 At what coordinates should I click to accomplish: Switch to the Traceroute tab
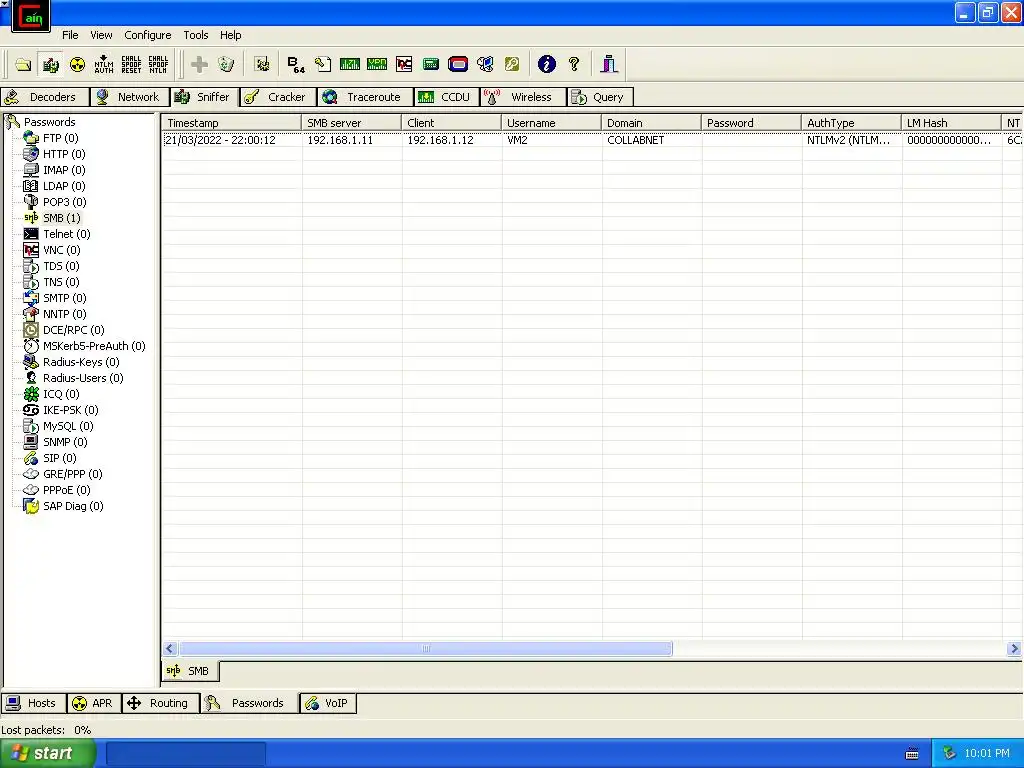point(365,97)
